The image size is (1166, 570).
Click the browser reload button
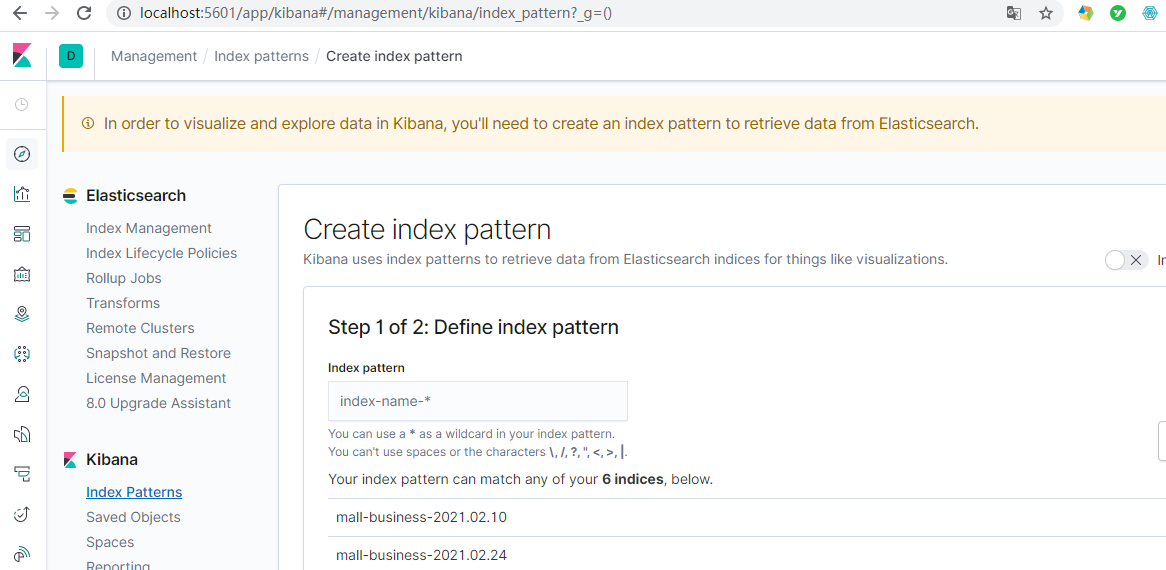tap(84, 14)
